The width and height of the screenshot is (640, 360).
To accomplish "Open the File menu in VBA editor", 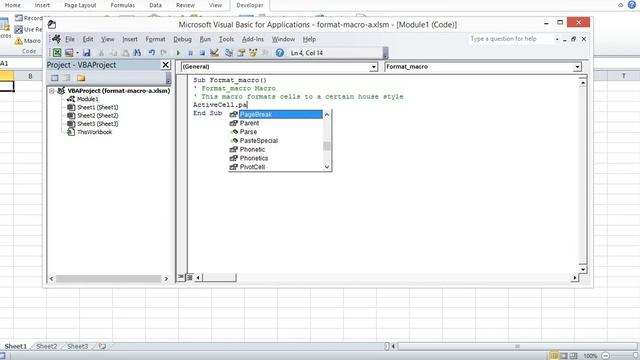I will pyautogui.click(x=70, y=39).
